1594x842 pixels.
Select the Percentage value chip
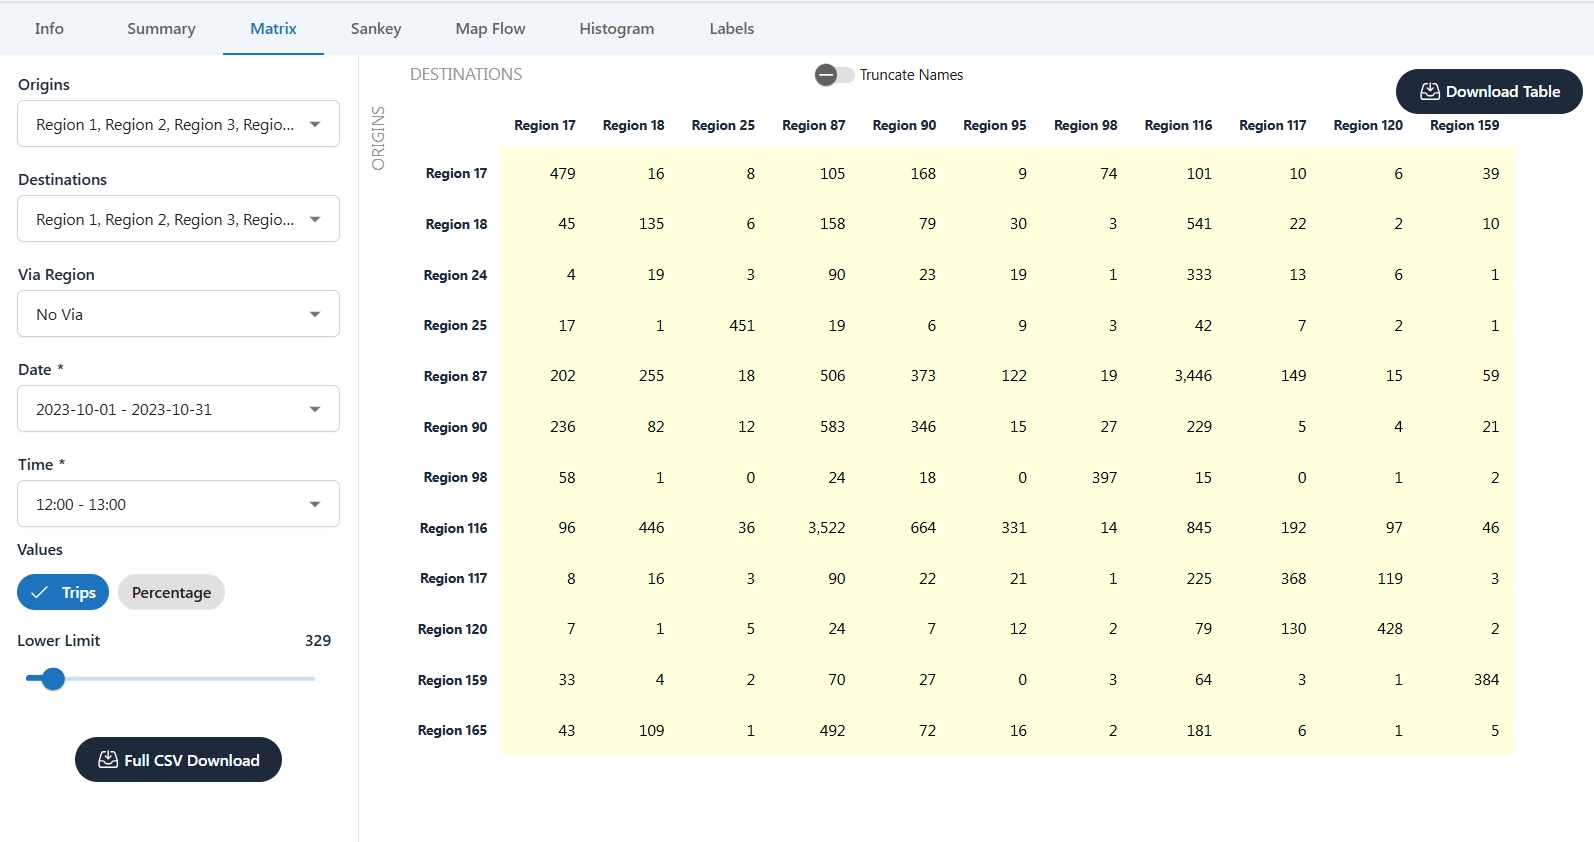171,592
